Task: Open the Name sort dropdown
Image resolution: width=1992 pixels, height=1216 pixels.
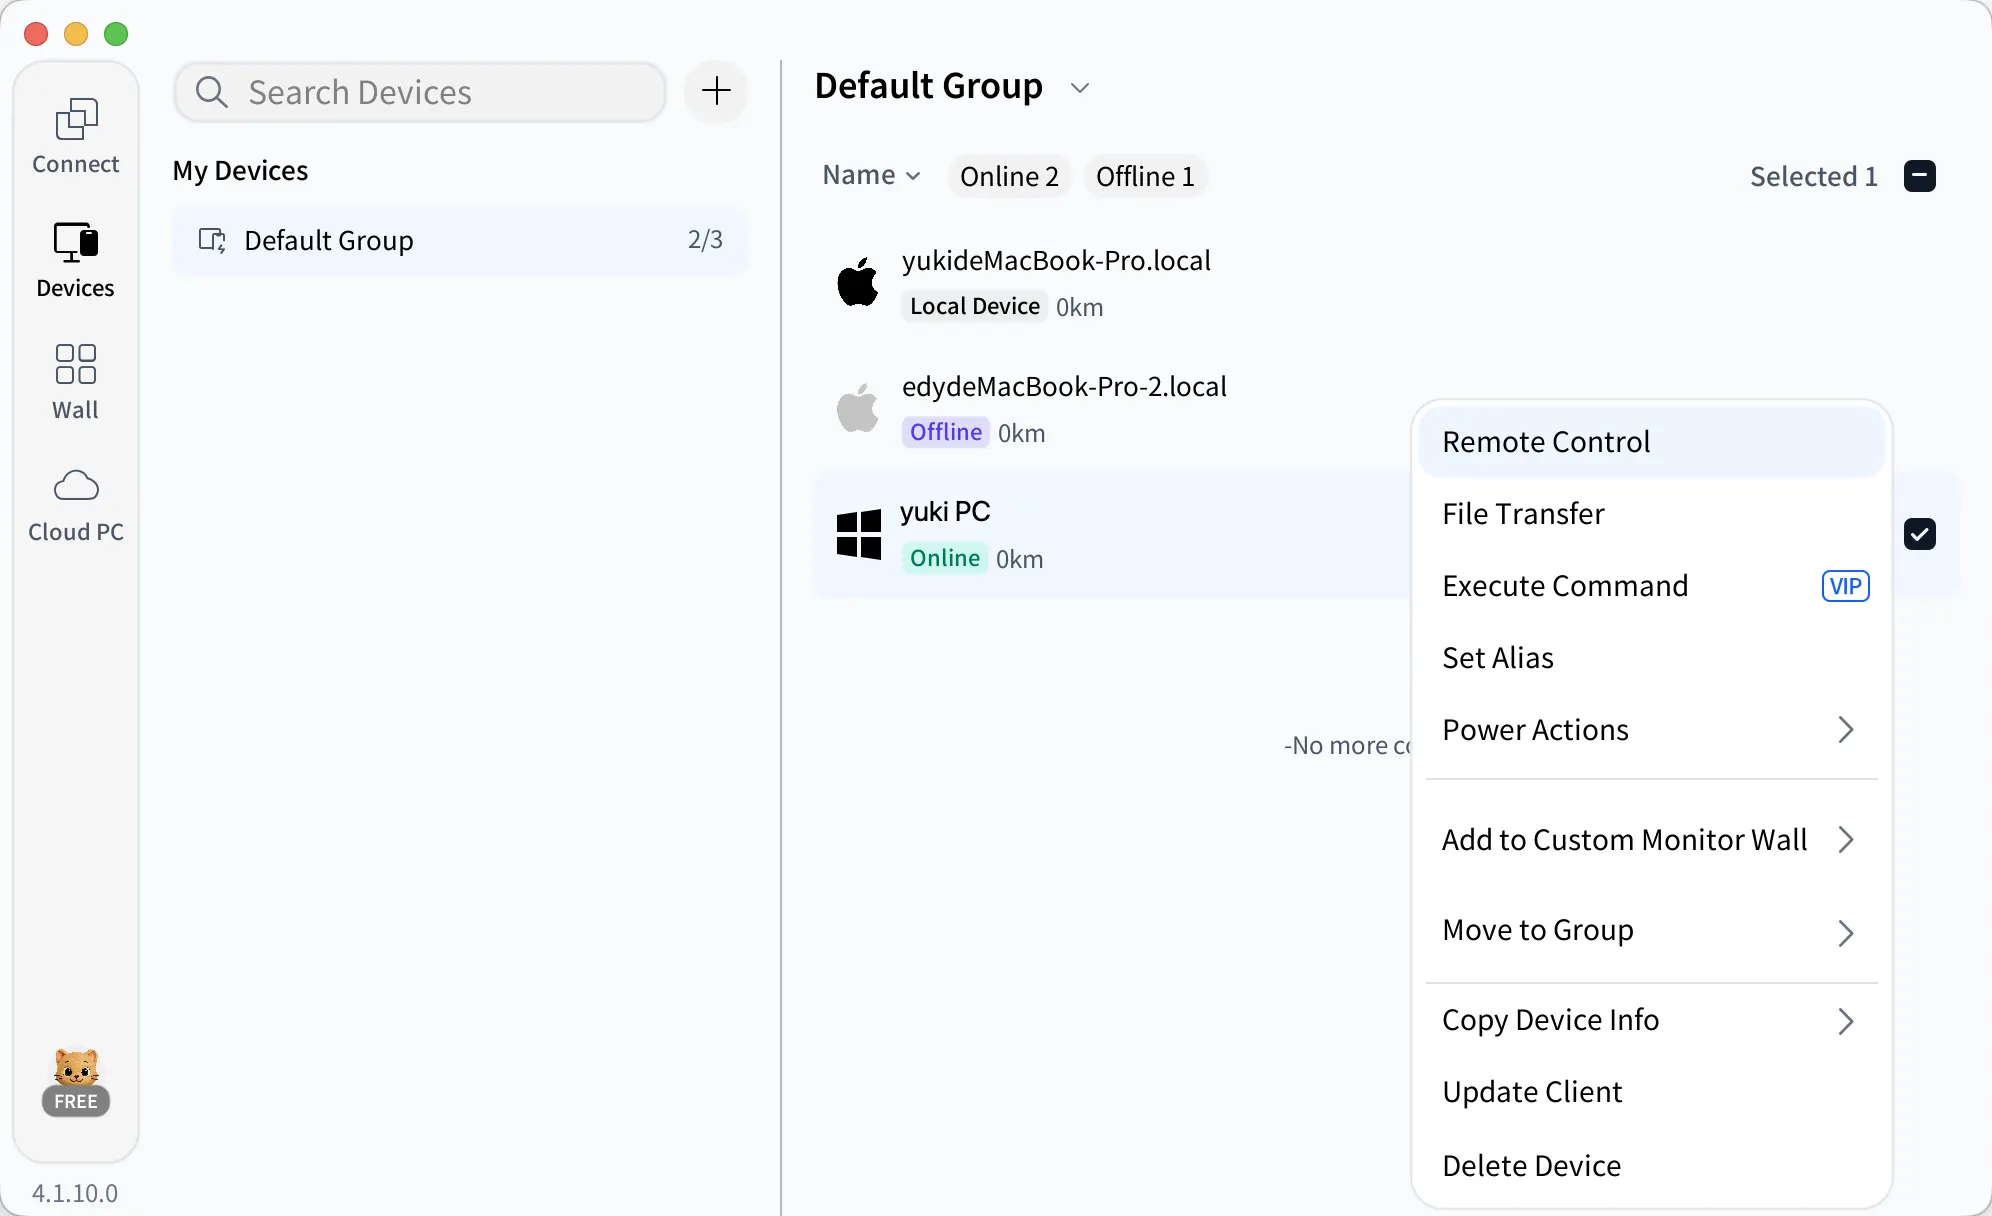Action: 871,175
